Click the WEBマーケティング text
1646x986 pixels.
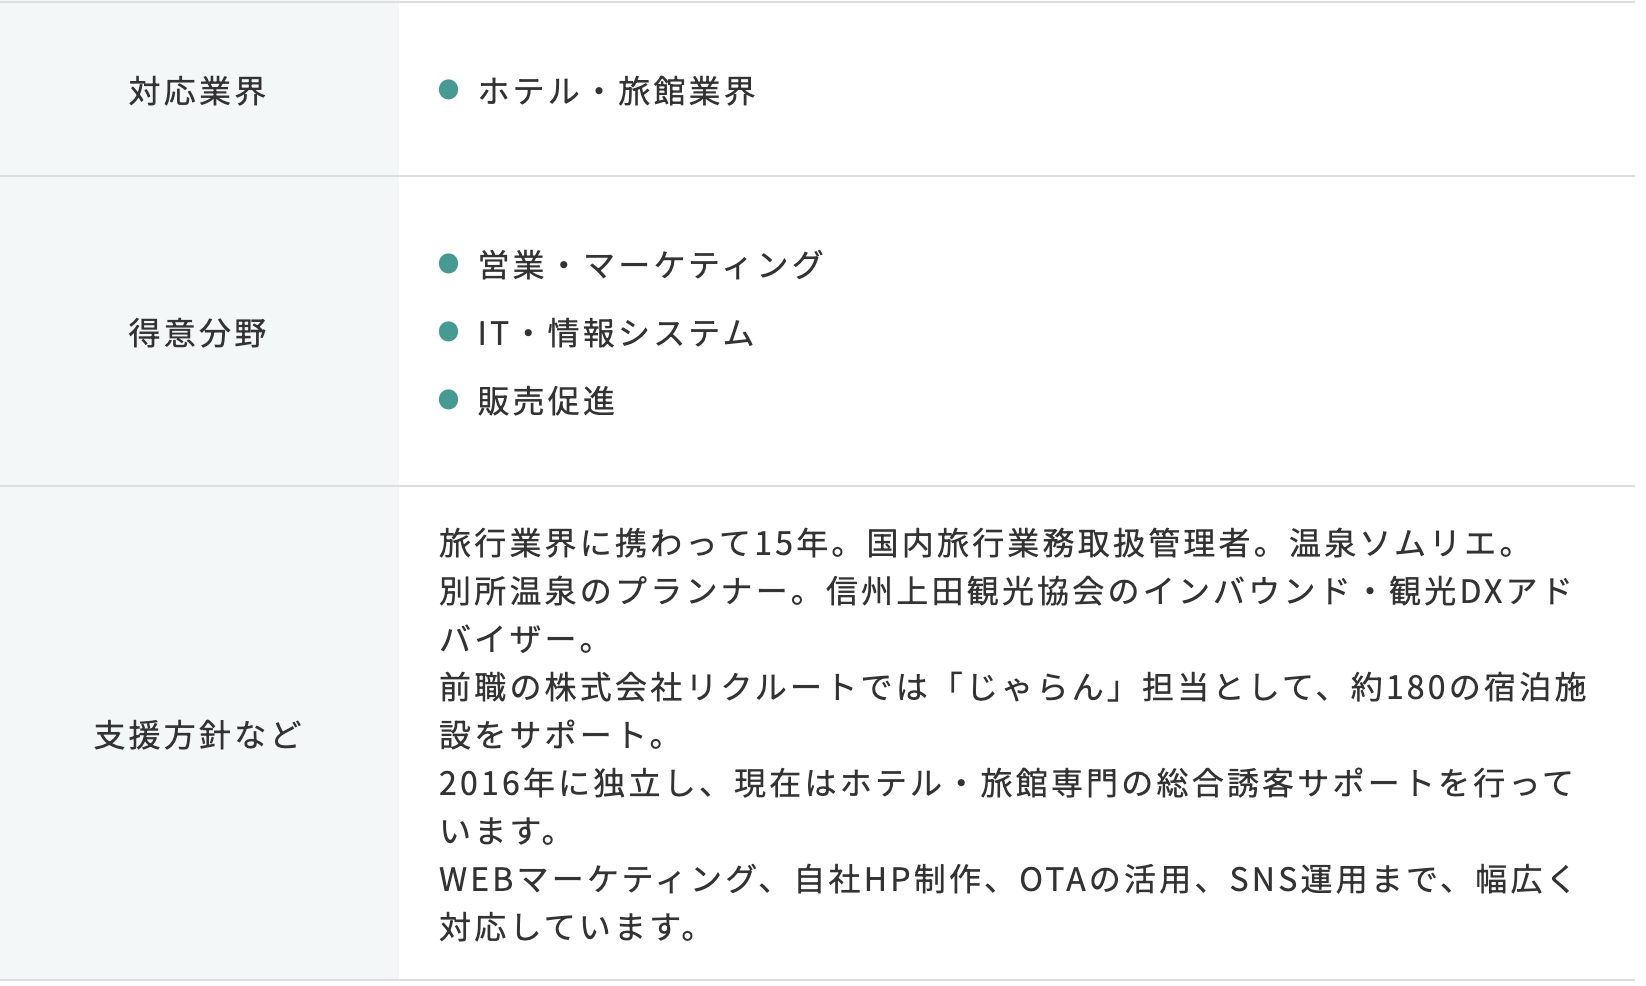point(597,879)
